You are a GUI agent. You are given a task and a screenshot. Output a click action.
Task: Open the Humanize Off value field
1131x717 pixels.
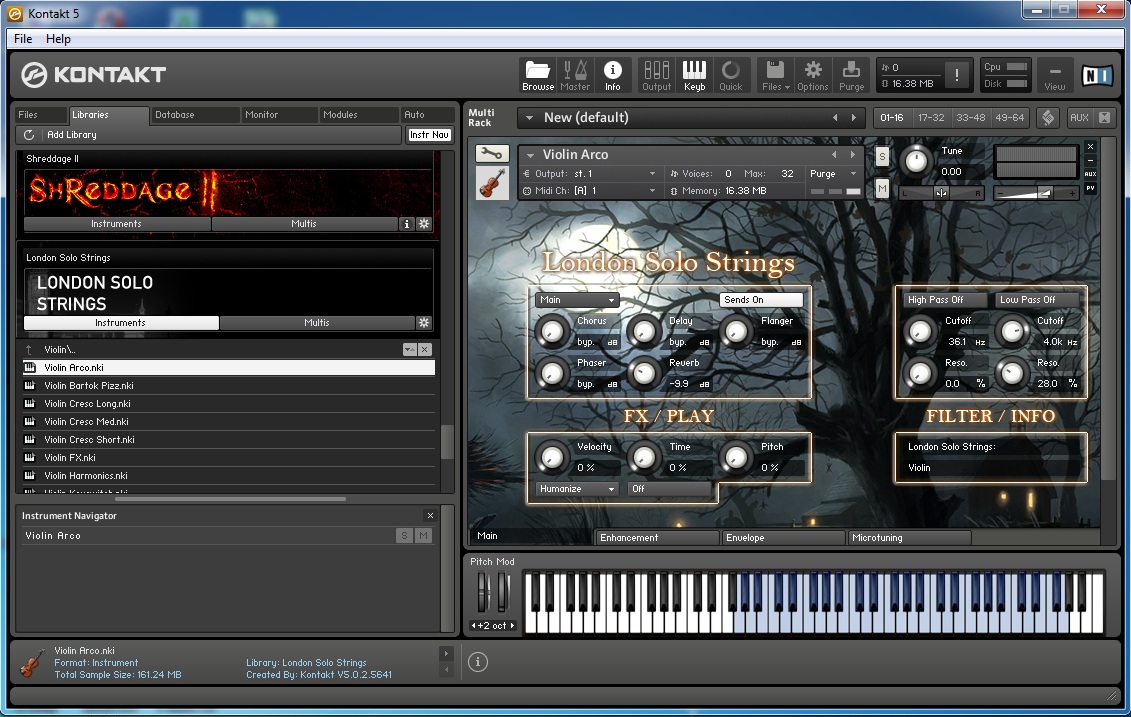[x=669, y=488]
